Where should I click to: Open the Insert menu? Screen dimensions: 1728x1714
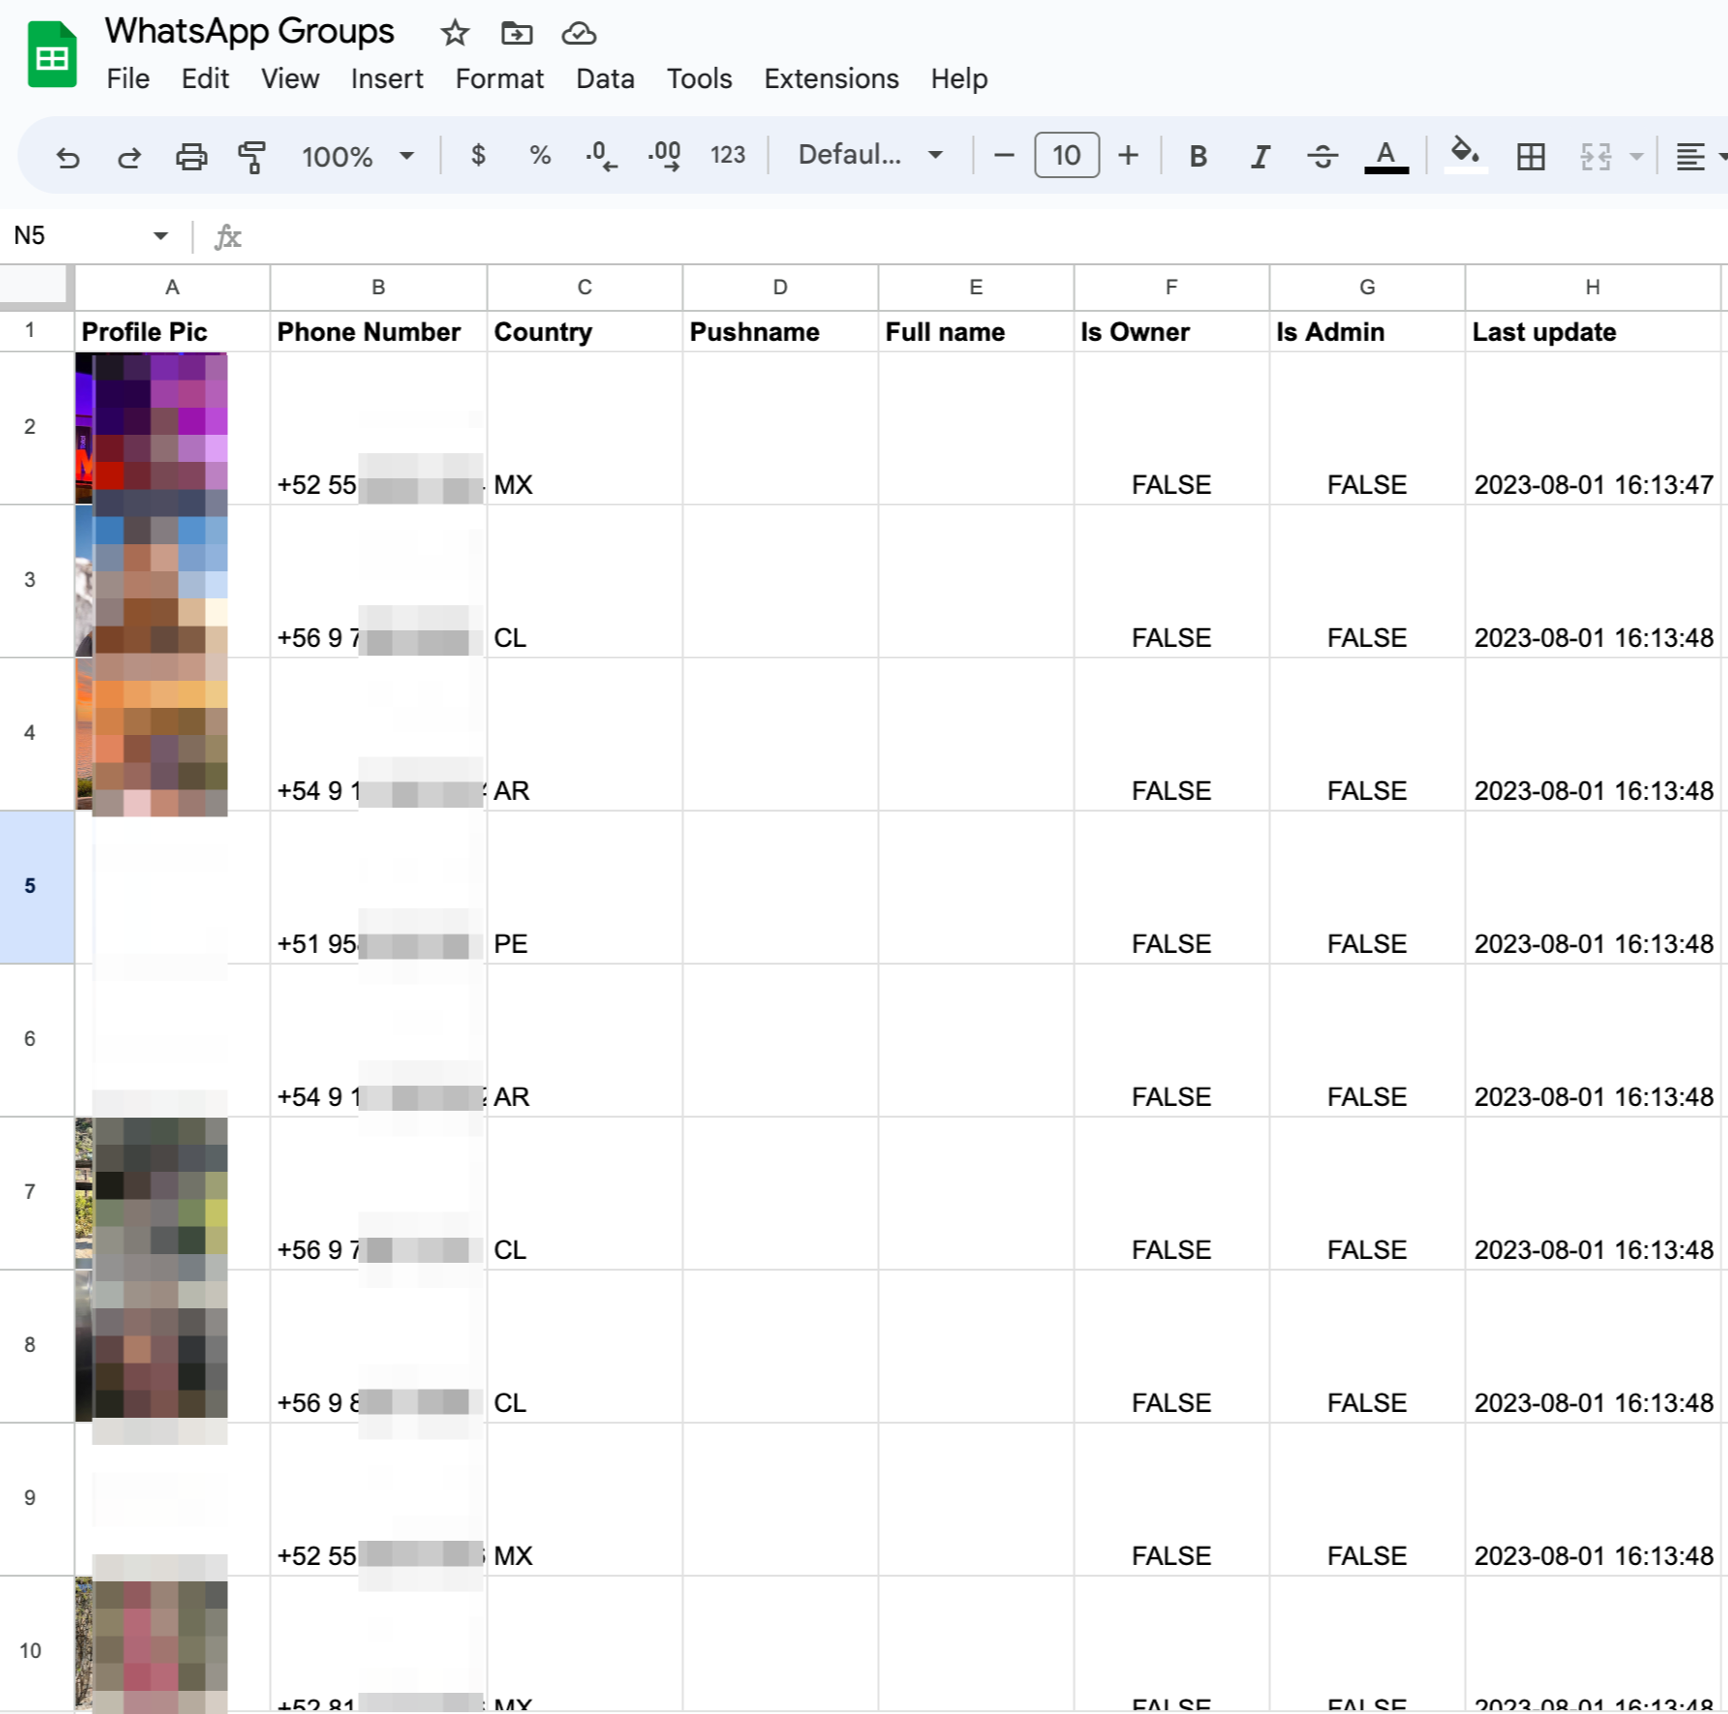[387, 79]
